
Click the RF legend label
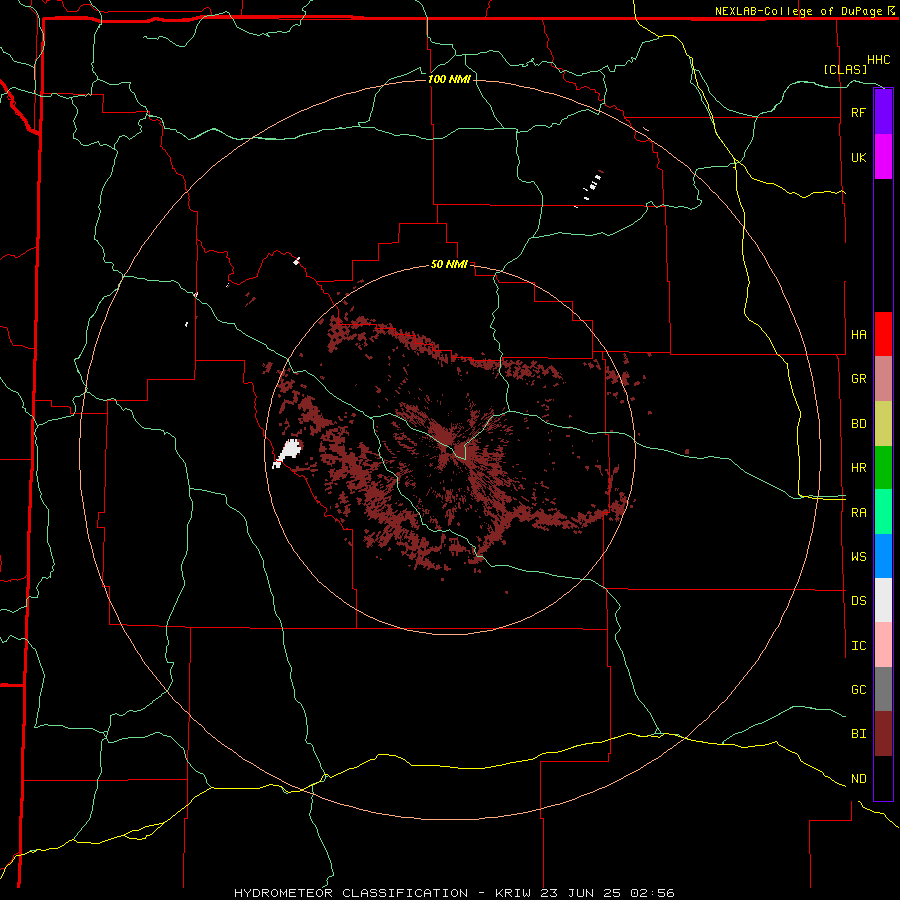[858, 112]
